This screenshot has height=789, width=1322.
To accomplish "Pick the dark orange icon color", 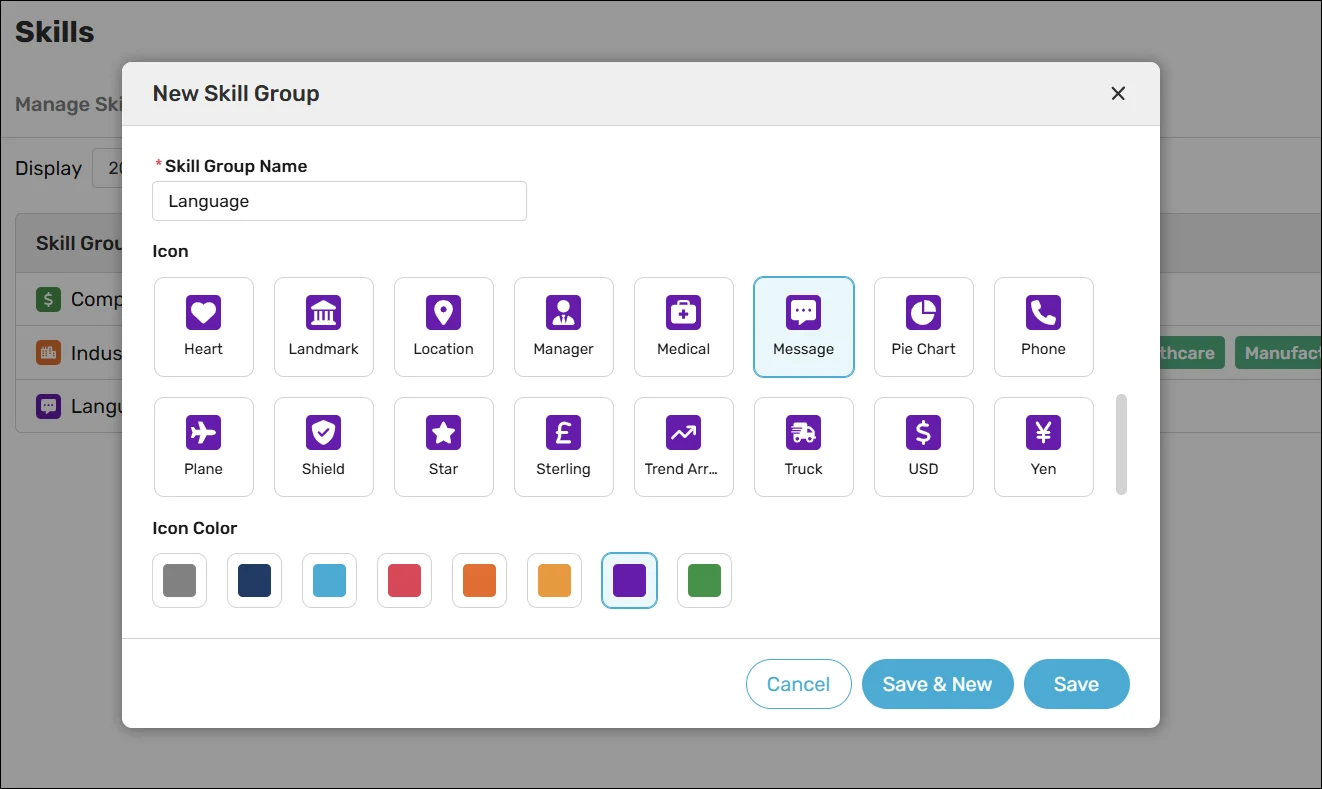I will [x=480, y=581].
